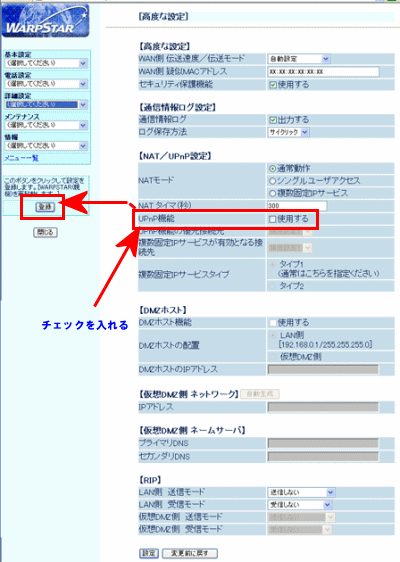
Task: Click the WARPSTAR logo
Action: (45, 22)
